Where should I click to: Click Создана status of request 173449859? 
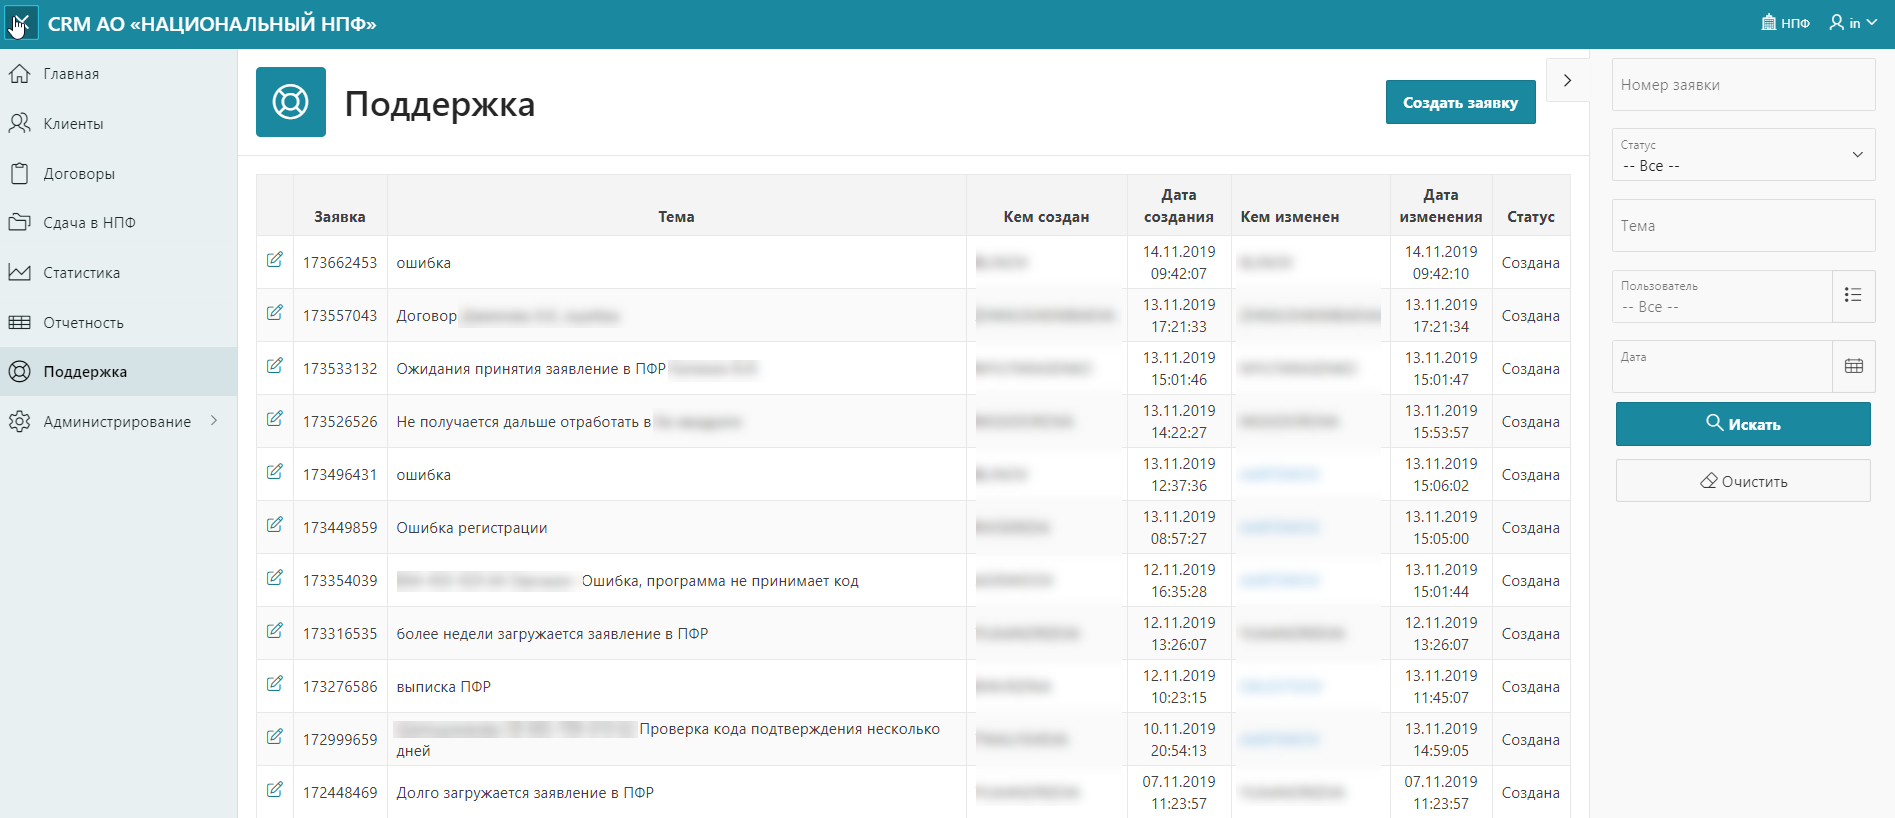click(1531, 528)
